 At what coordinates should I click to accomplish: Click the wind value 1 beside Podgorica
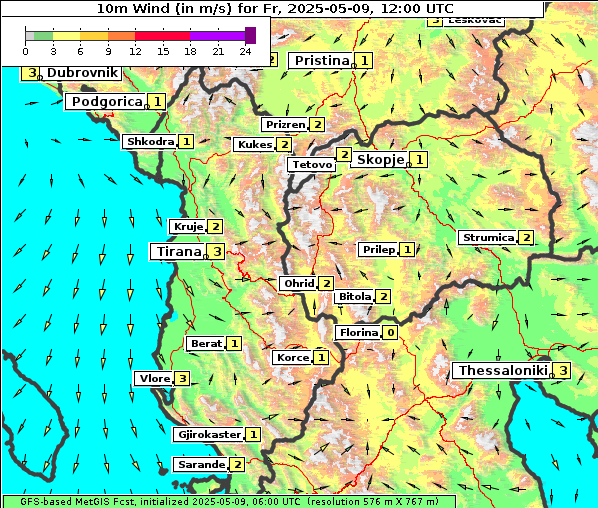pos(158,102)
